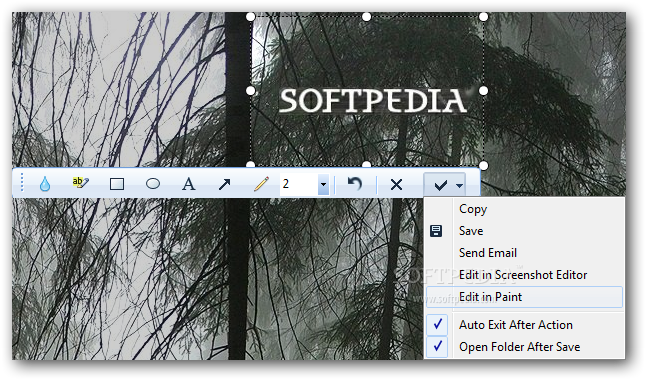
Task: Cancel capture with the X icon
Action: click(396, 184)
